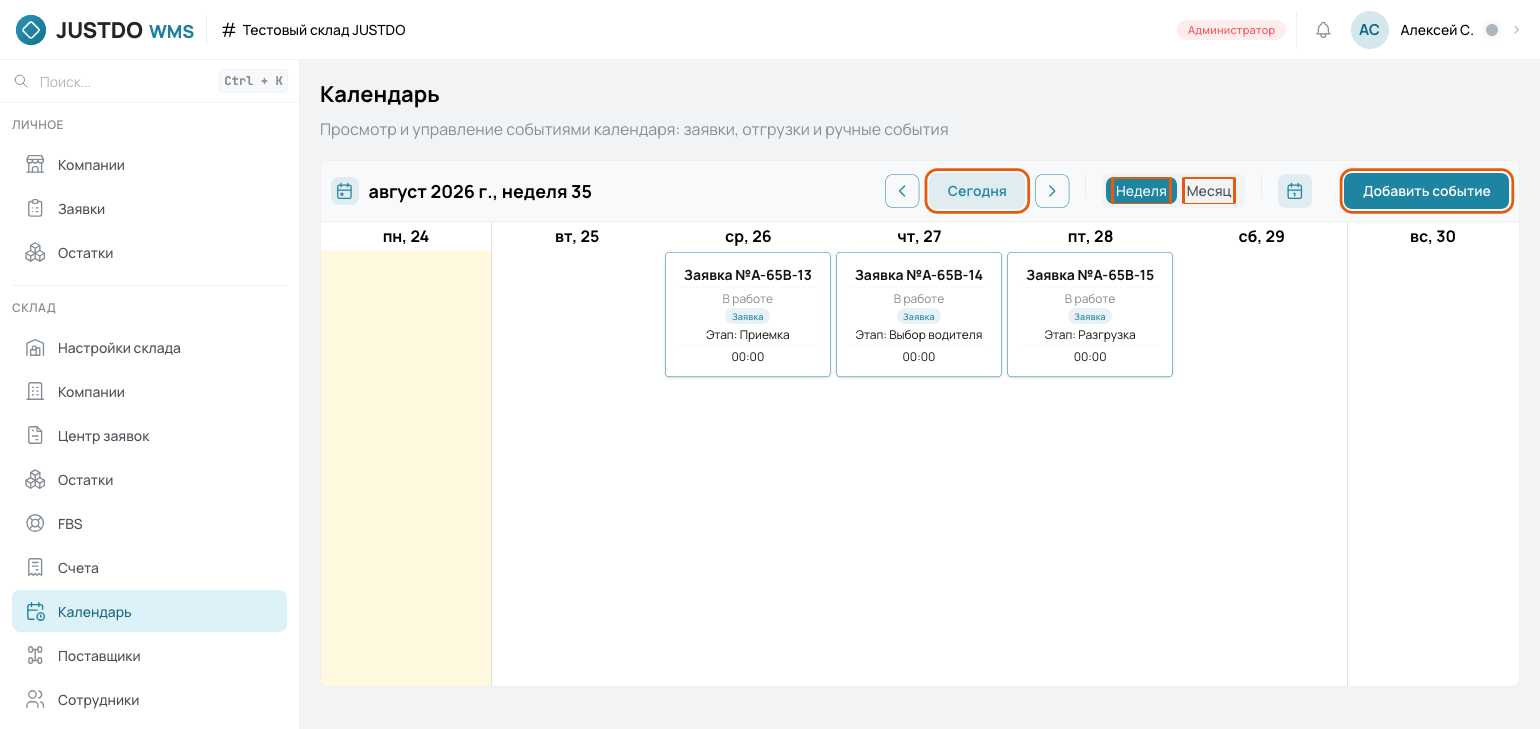Open the date picker icon right of Месяц
1540x729 pixels.
1295,191
